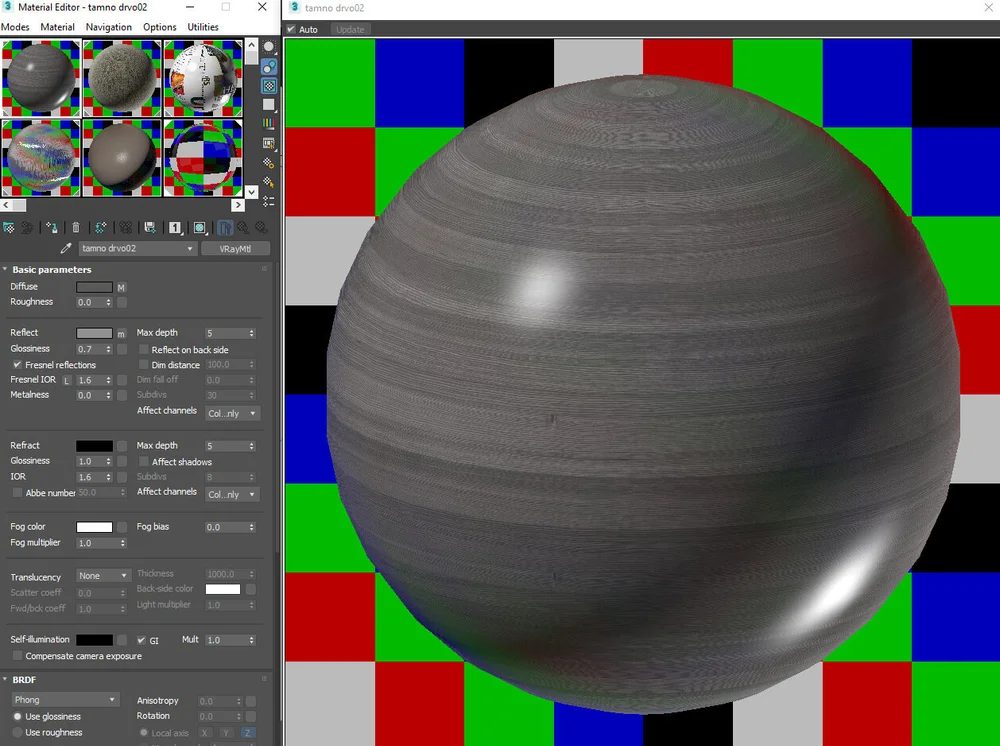
Task: Open the Material ID Channel icon
Action: point(174,227)
